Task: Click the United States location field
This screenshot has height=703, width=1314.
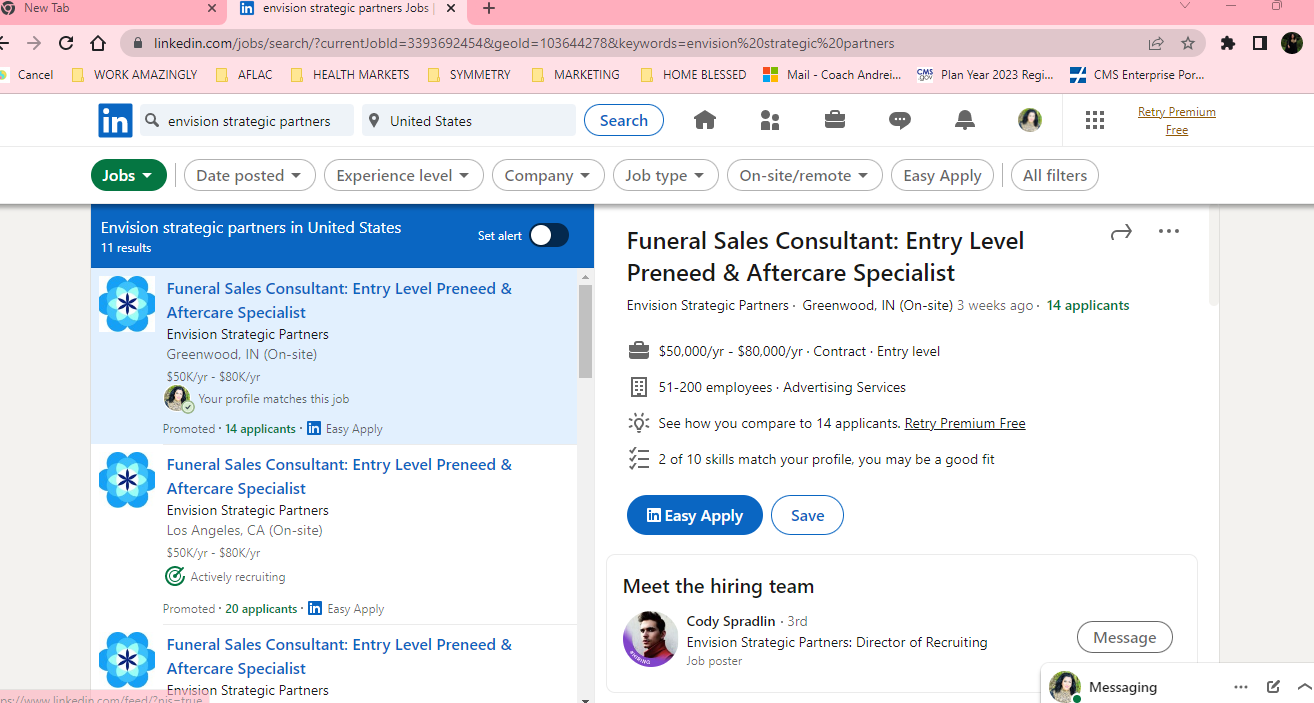Action: (469, 120)
